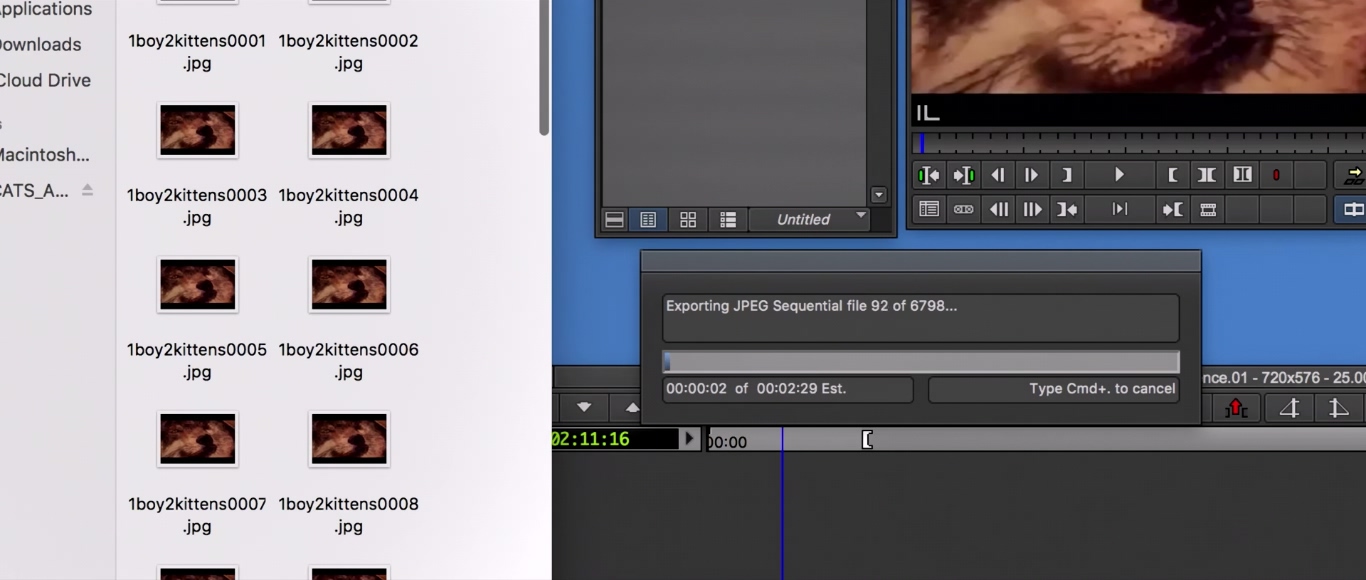Click the arrow next to the timecode display
Image resolution: width=1366 pixels, height=580 pixels.
[x=689, y=438]
